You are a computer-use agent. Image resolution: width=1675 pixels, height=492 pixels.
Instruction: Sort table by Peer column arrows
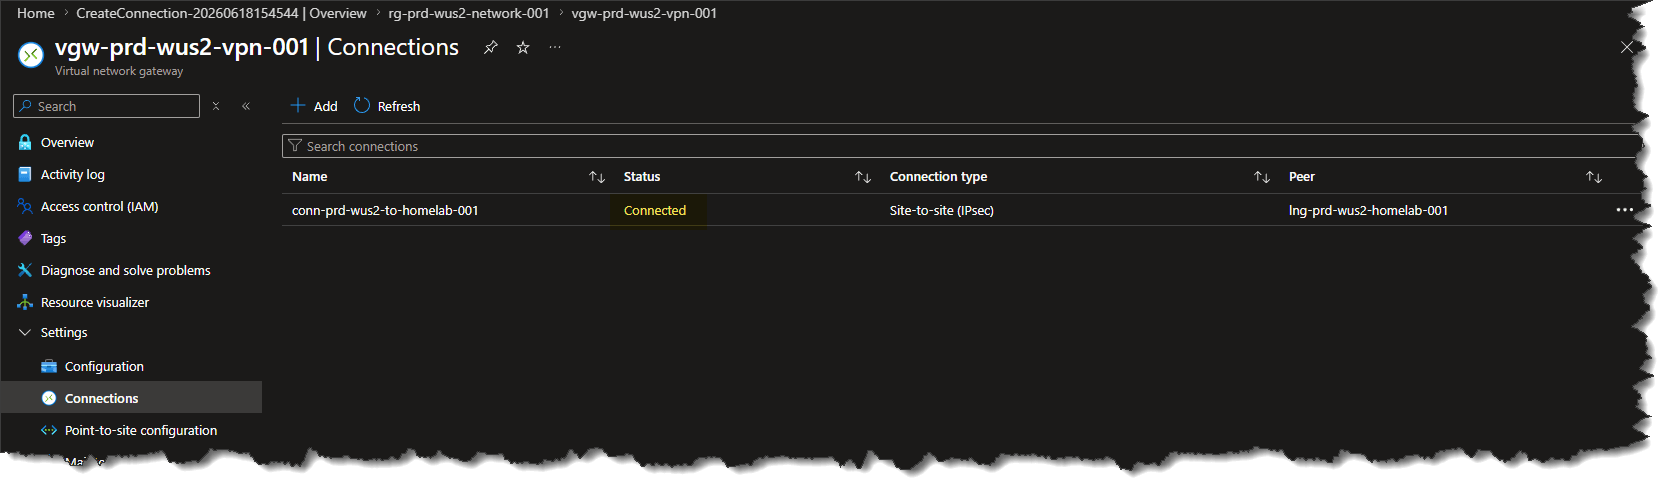pyautogui.click(x=1594, y=177)
